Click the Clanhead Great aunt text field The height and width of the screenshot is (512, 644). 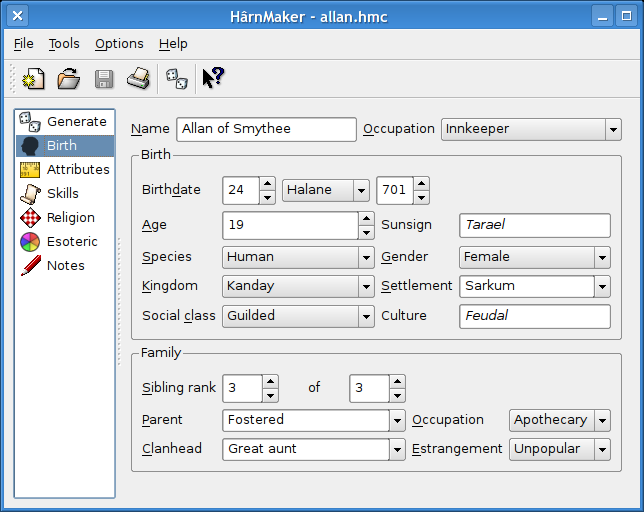[306, 450]
